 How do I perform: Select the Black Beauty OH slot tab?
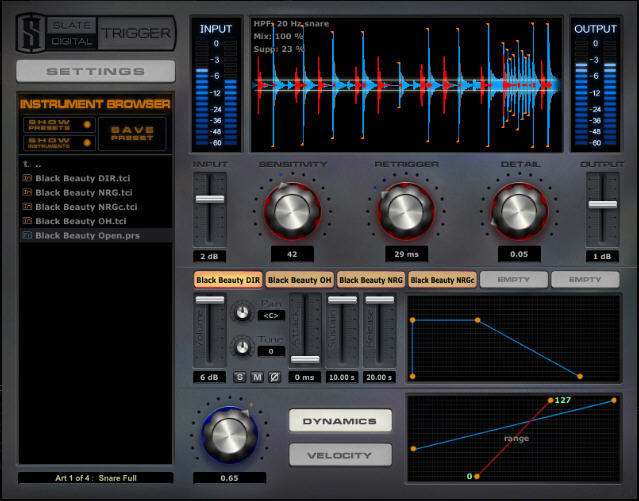pos(300,280)
